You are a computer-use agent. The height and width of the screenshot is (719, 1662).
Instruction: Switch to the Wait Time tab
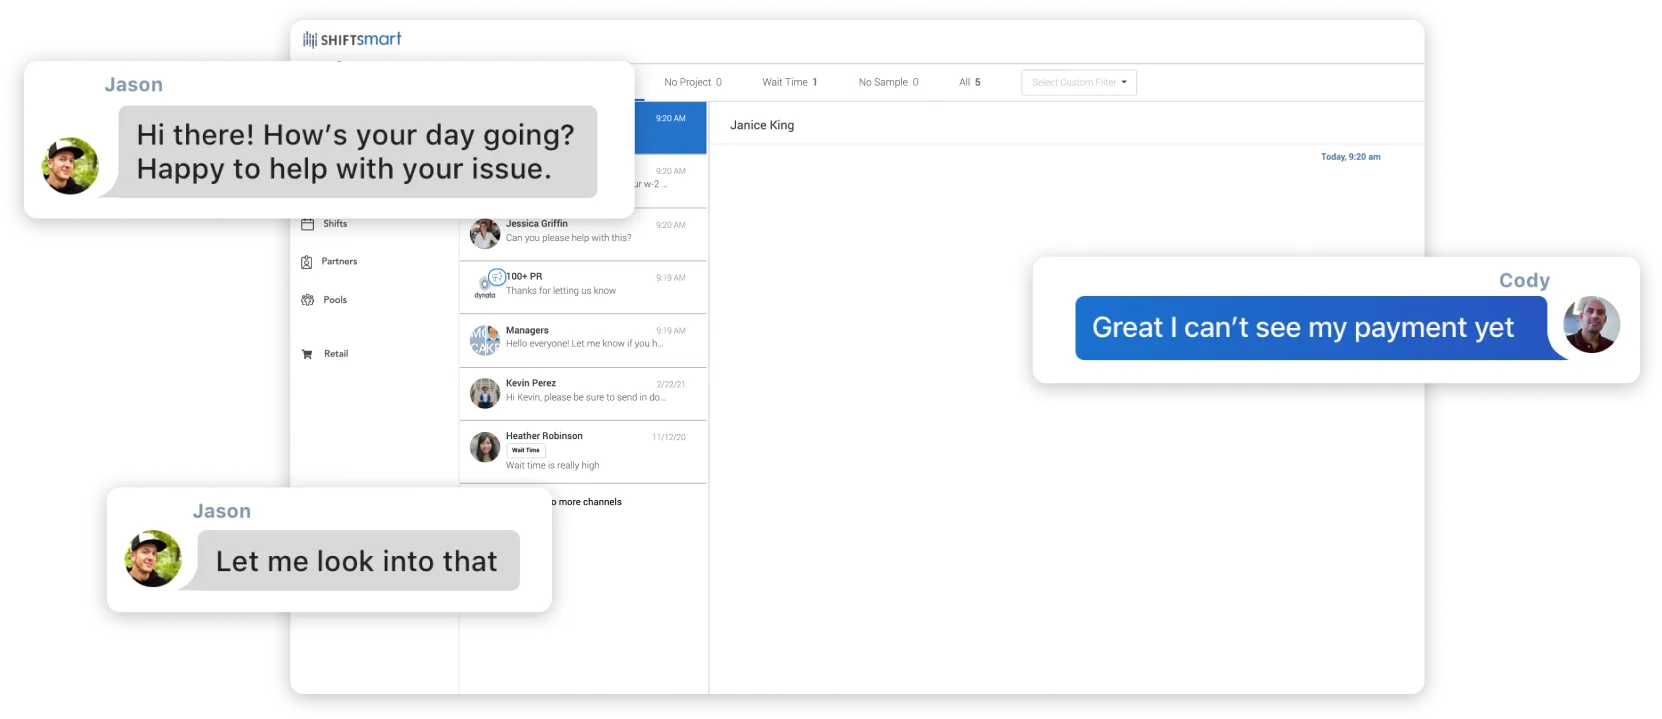[x=790, y=82]
